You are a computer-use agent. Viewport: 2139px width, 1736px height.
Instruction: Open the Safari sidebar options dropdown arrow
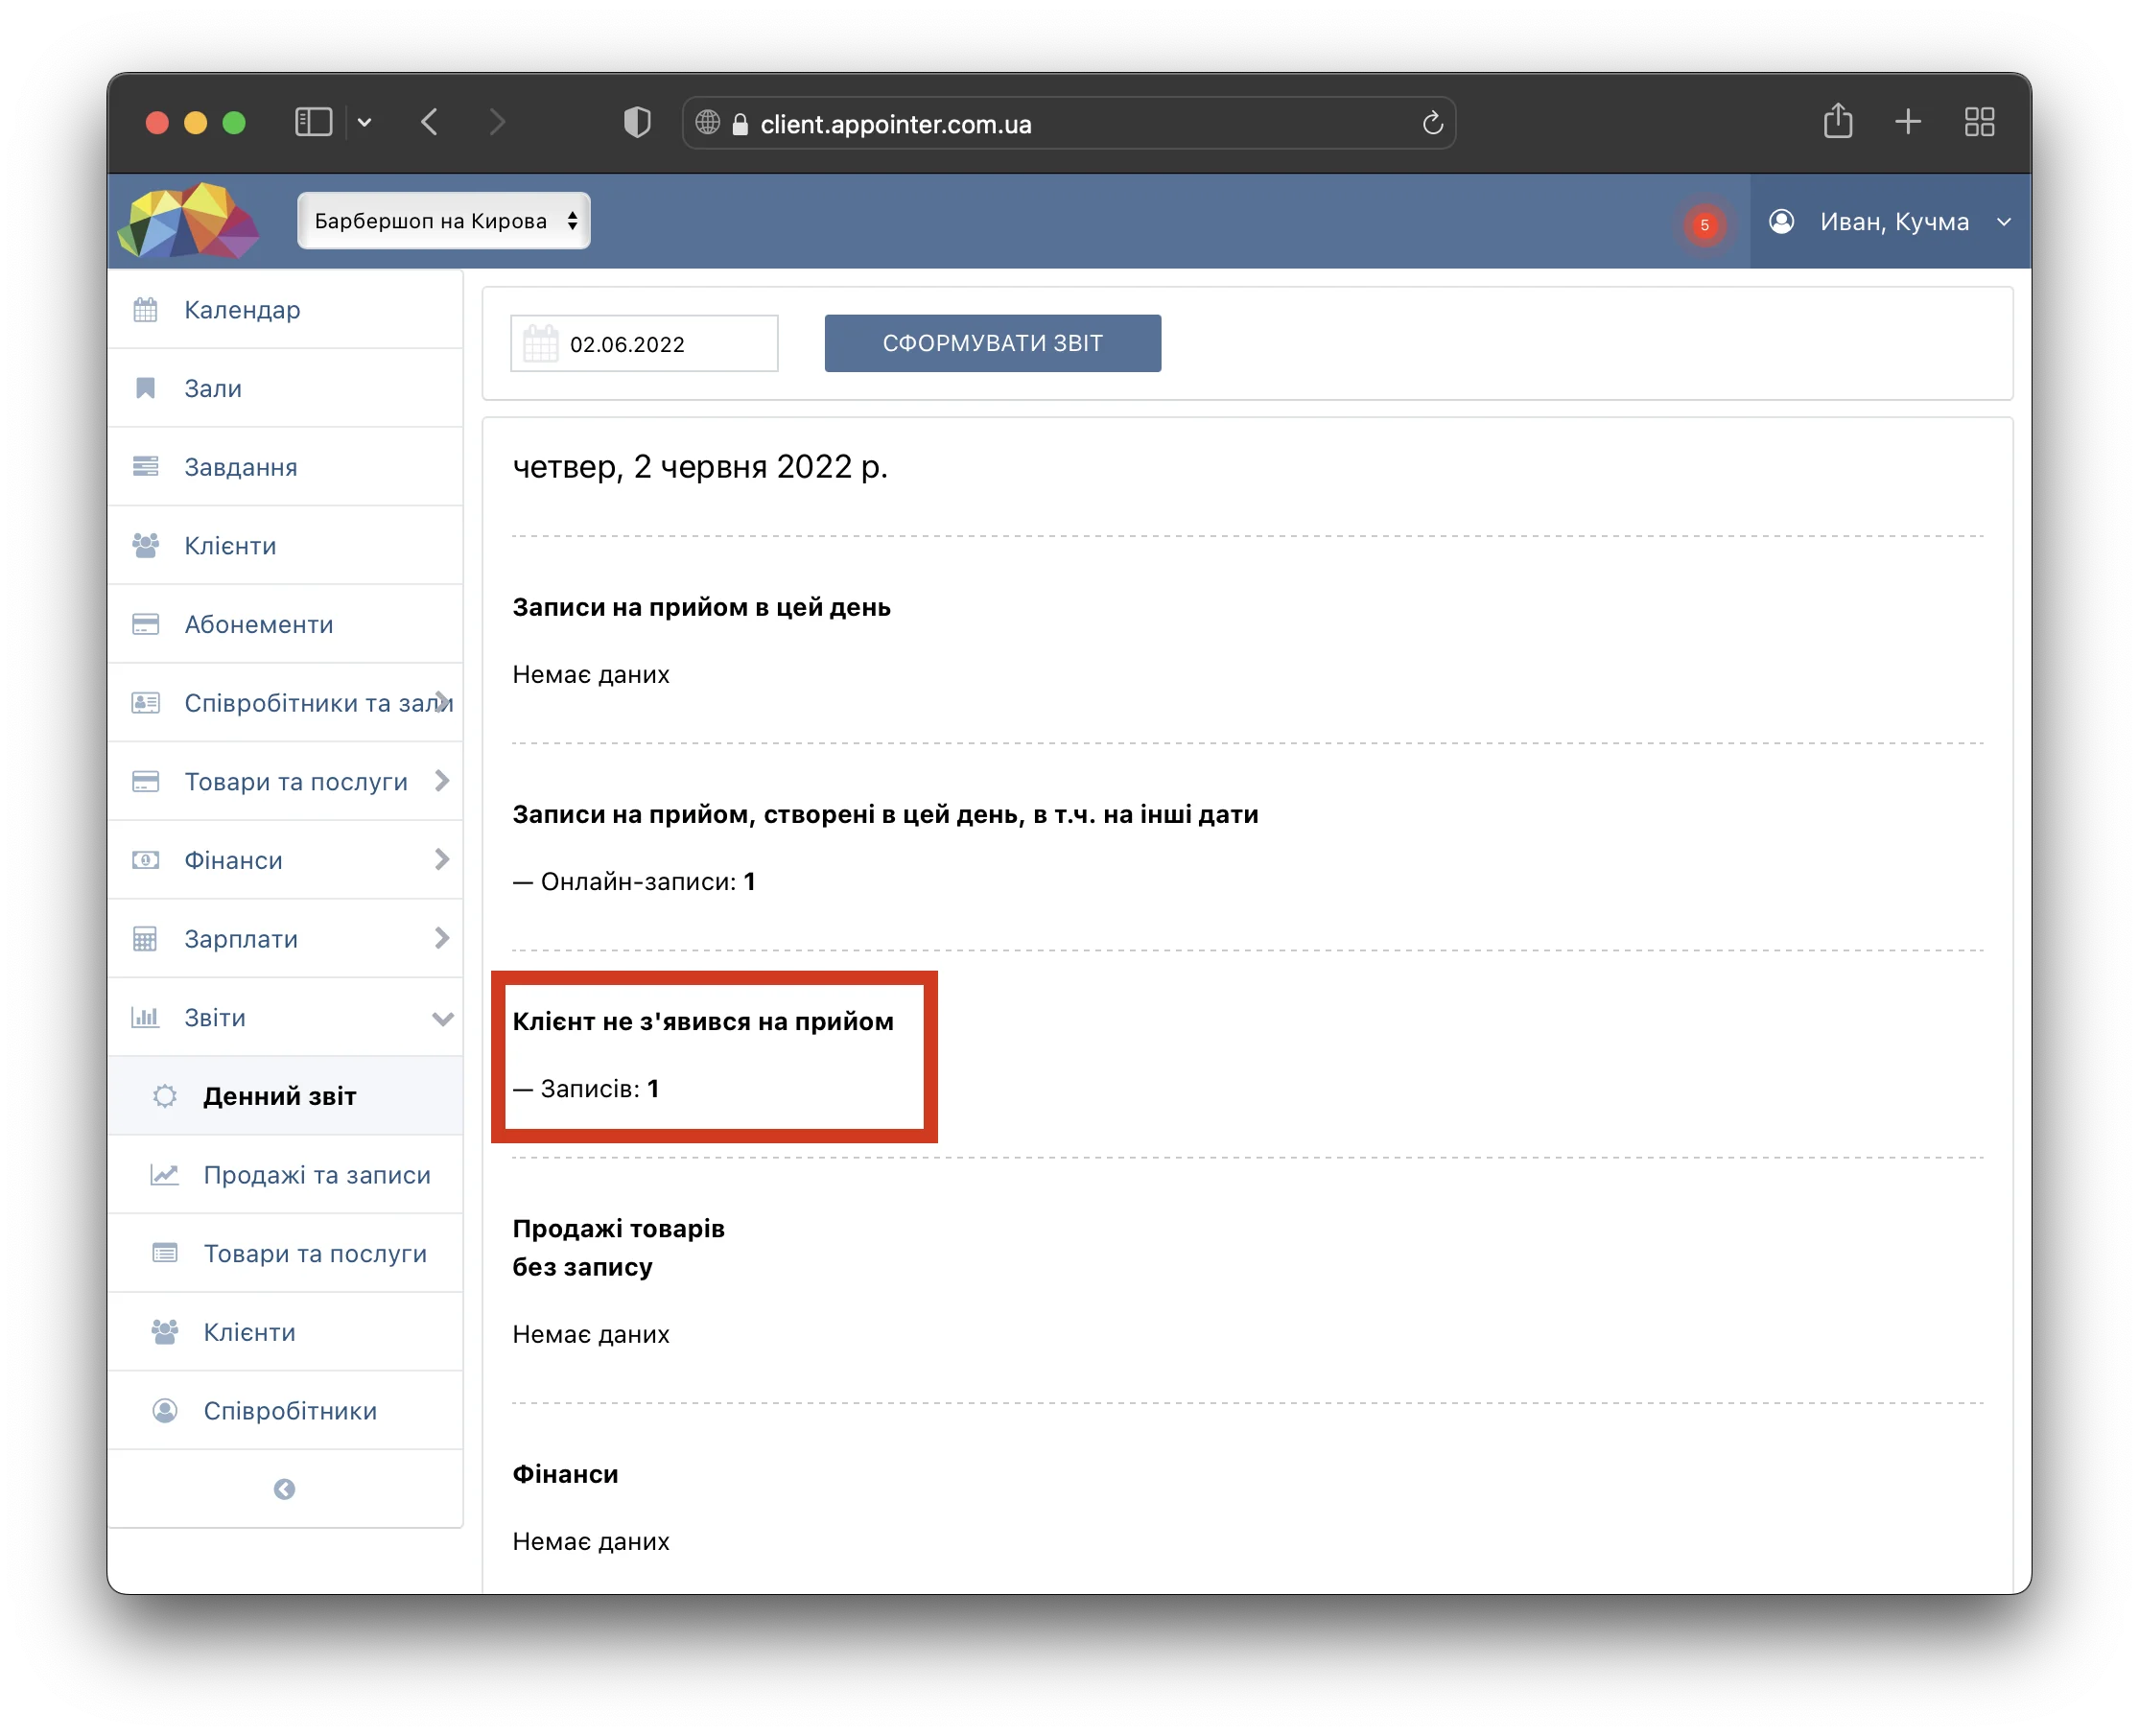[365, 122]
